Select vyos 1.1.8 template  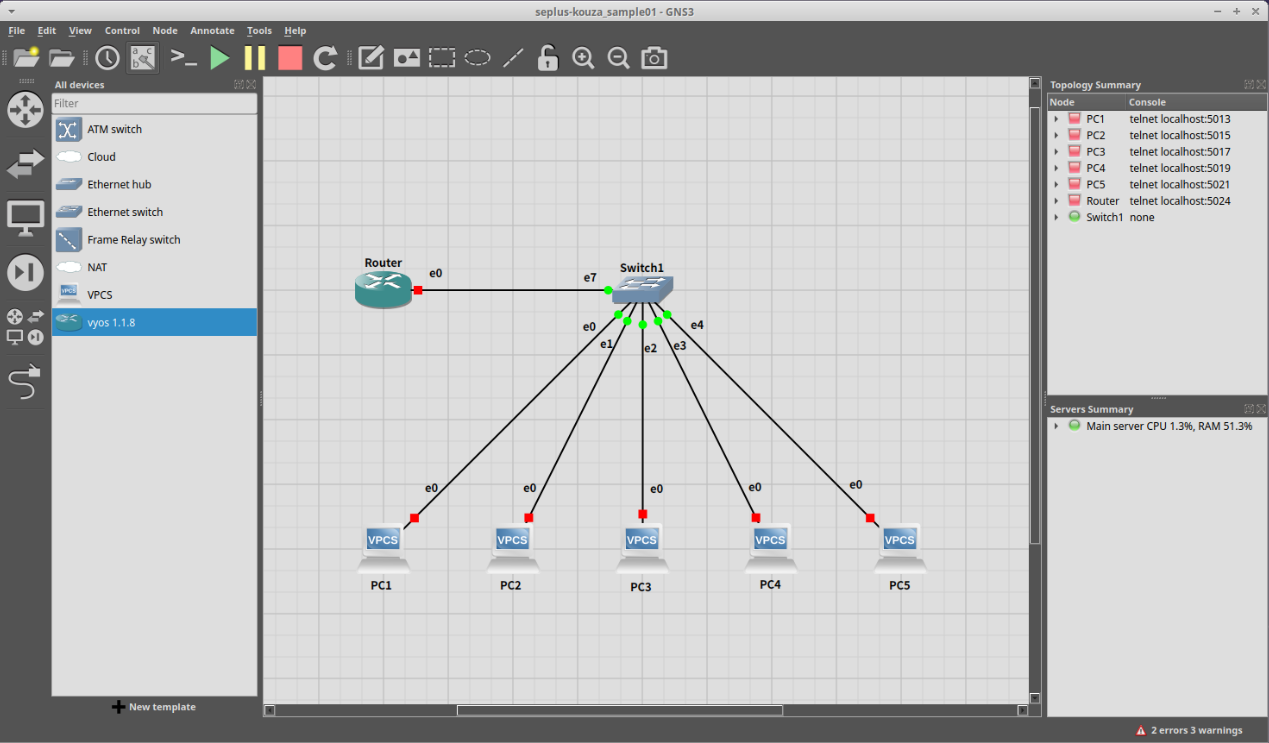click(x=154, y=322)
